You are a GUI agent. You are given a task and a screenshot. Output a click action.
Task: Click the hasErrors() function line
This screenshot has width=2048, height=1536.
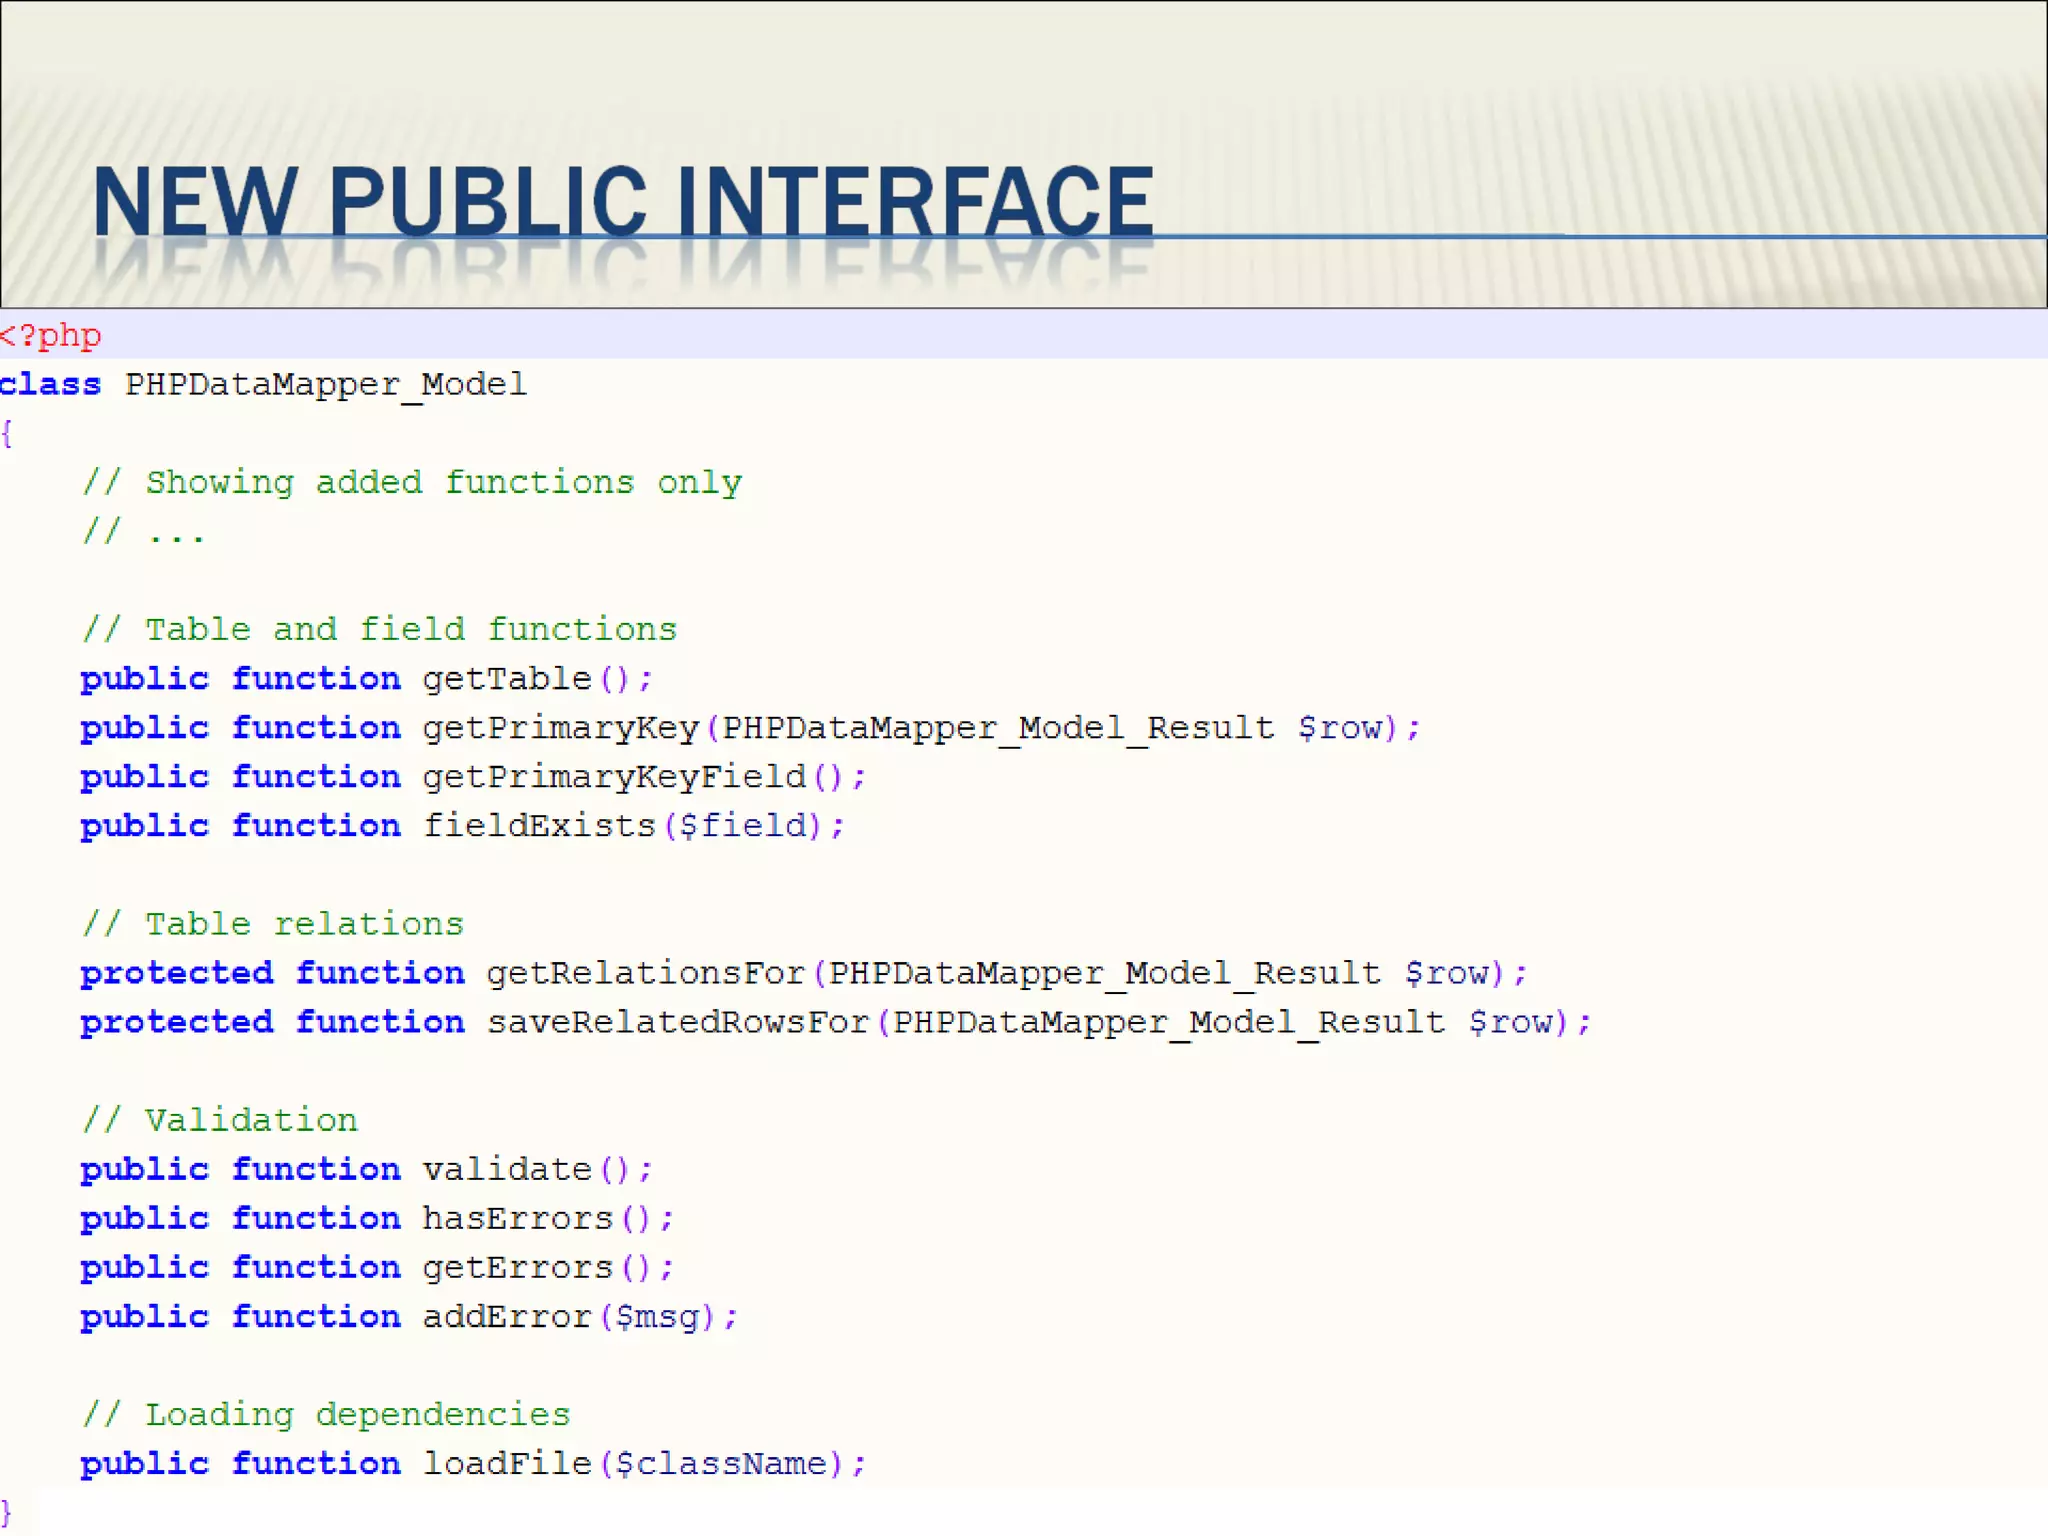click(x=378, y=1218)
